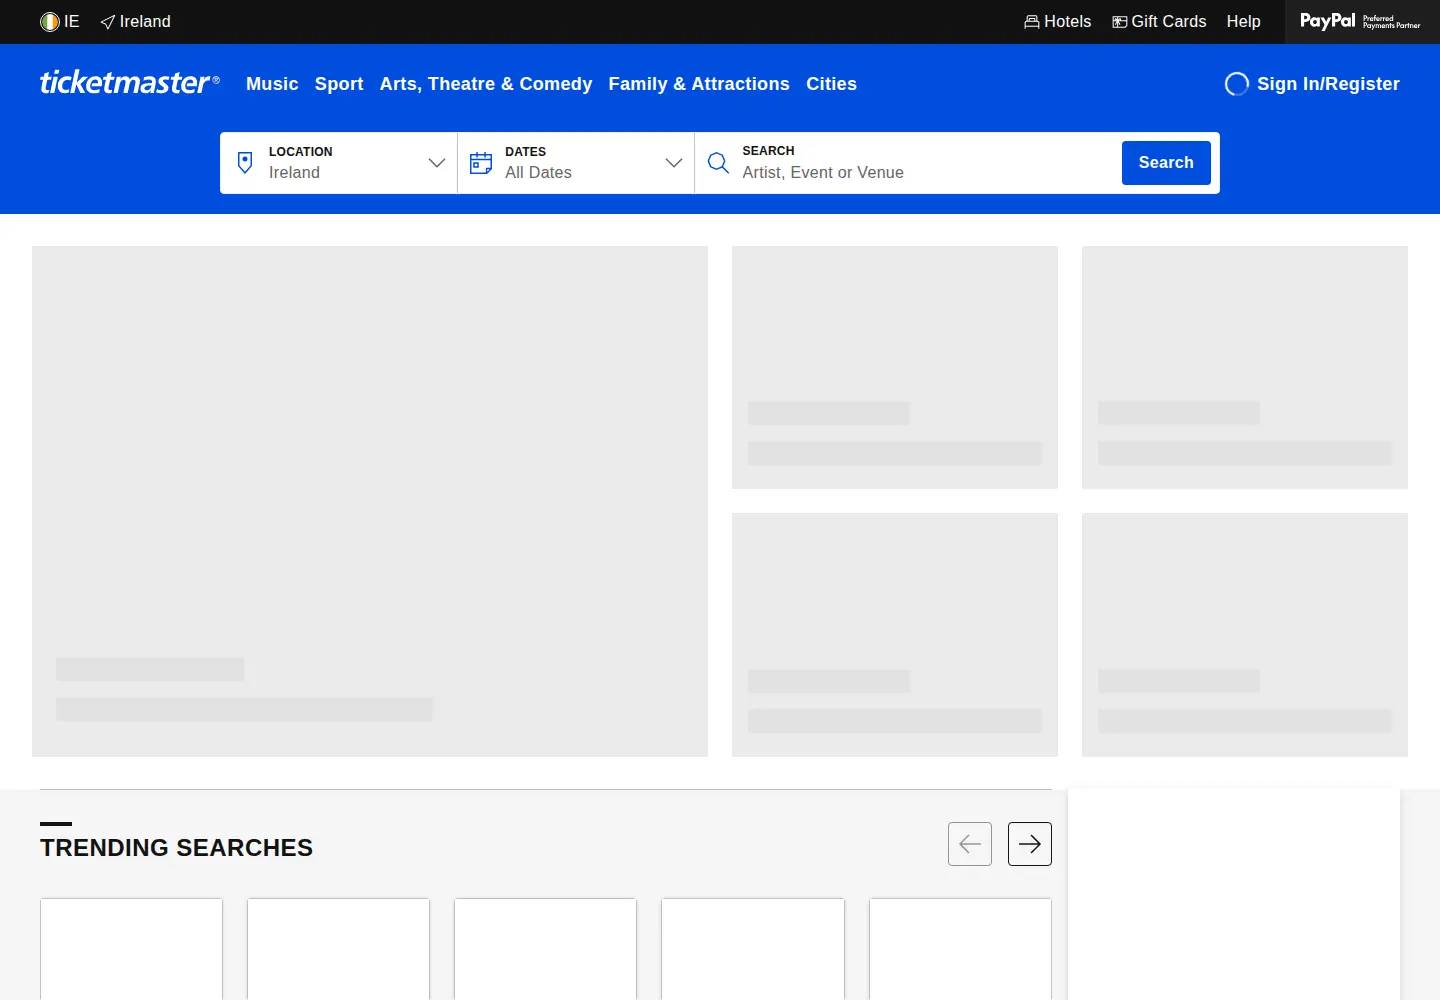Click the blue Search button
The image size is (1440, 1000).
[1166, 163]
